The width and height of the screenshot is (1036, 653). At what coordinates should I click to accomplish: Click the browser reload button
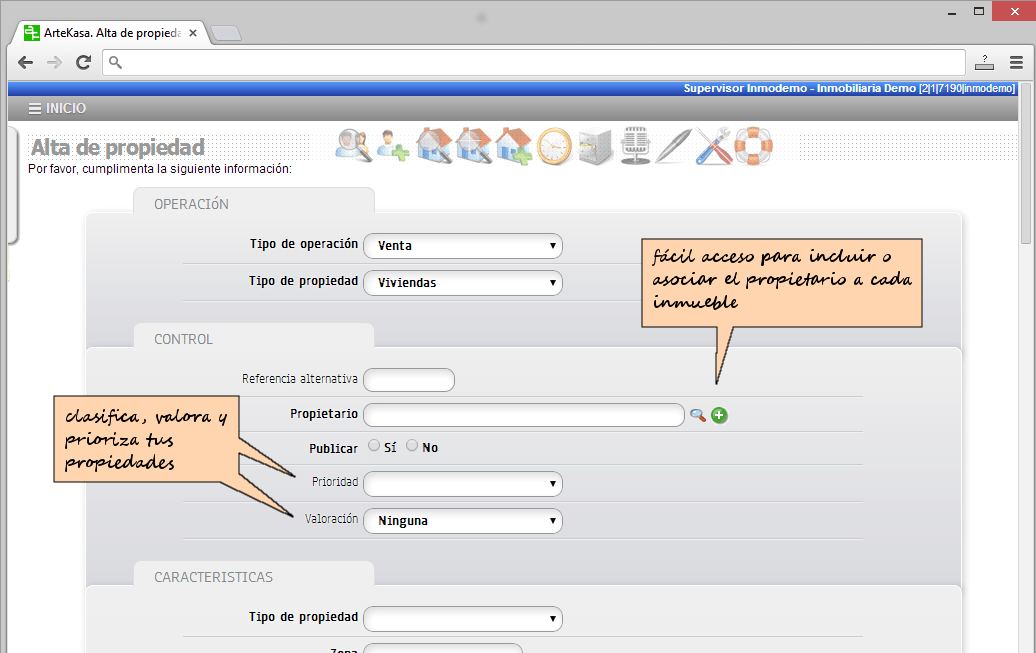[84, 62]
